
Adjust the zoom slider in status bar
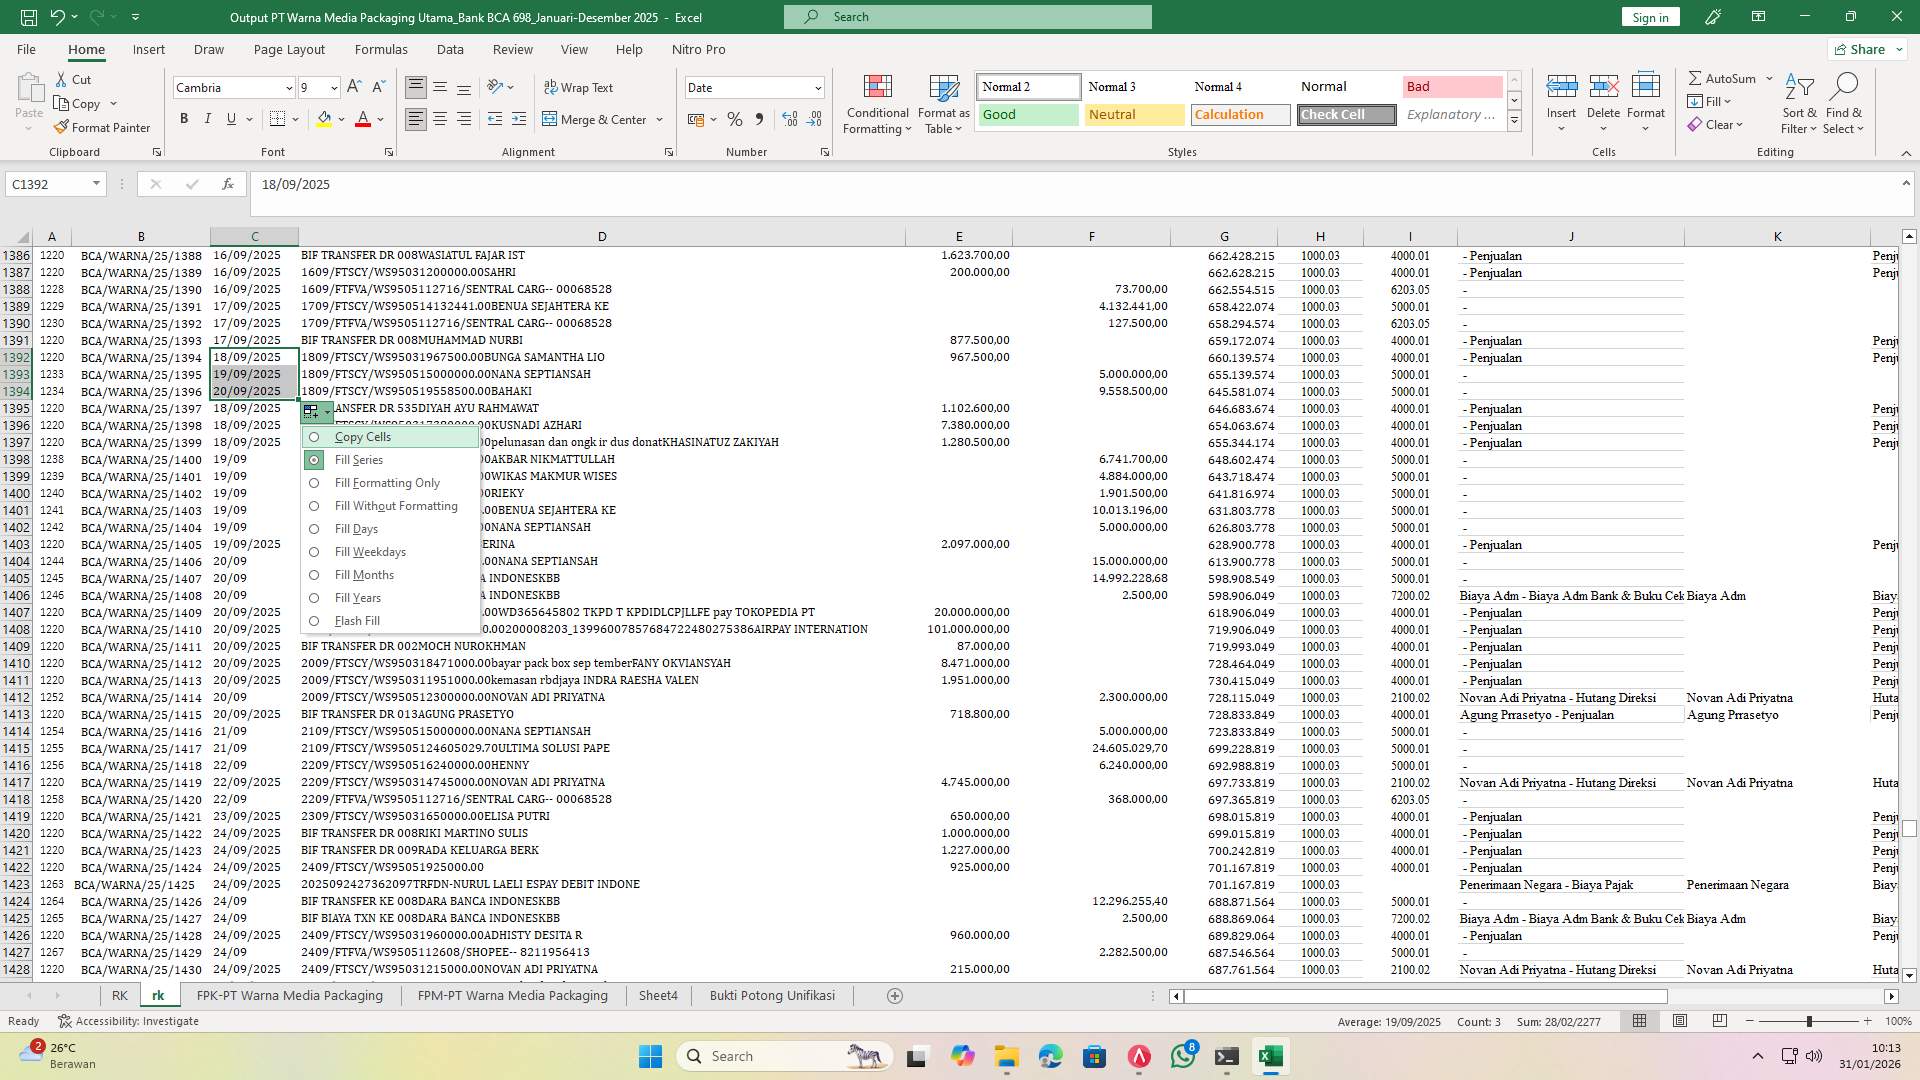[1808, 1021]
